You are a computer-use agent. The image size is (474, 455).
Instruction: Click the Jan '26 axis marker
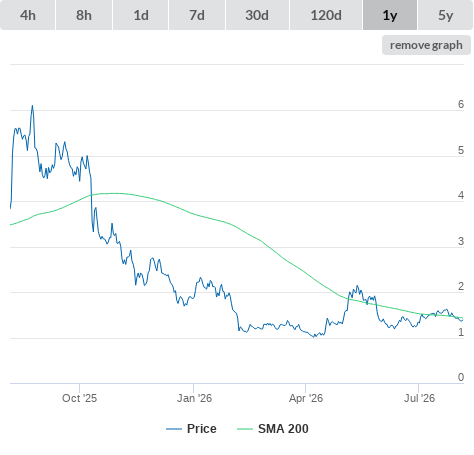(x=194, y=398)
